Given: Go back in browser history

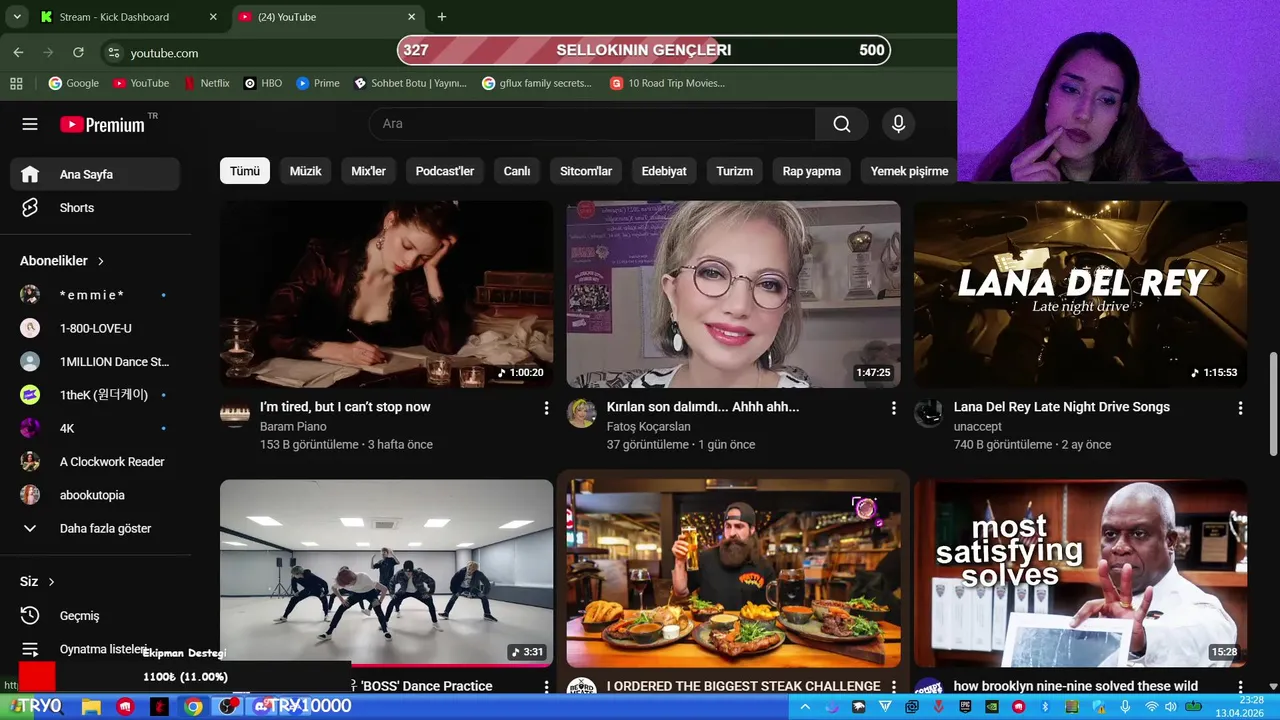Looking at the screenshot, I should 18,52.
